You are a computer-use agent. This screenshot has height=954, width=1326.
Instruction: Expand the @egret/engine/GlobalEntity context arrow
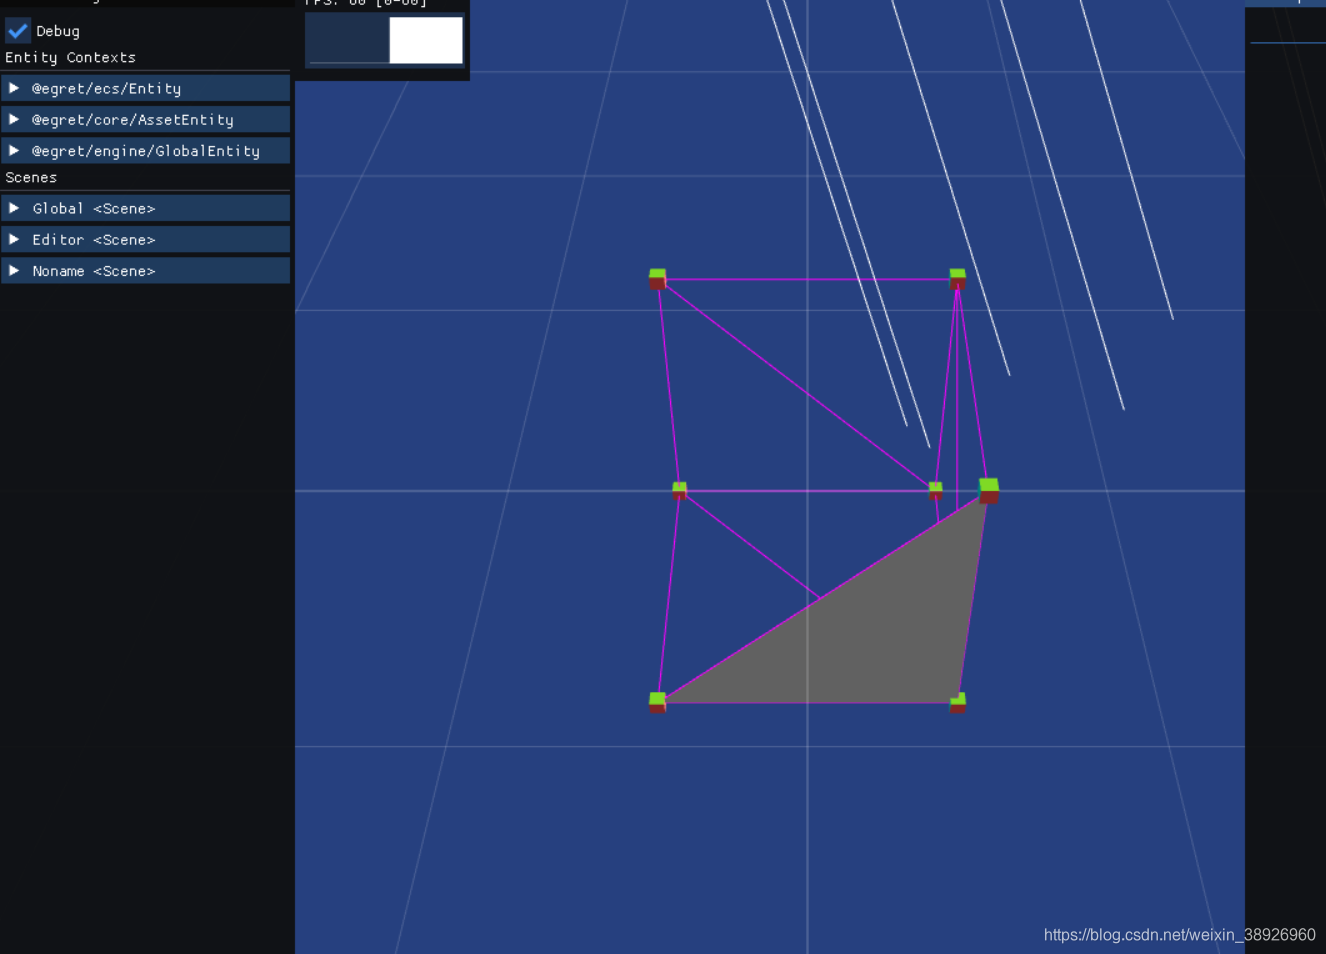(14, 150)
